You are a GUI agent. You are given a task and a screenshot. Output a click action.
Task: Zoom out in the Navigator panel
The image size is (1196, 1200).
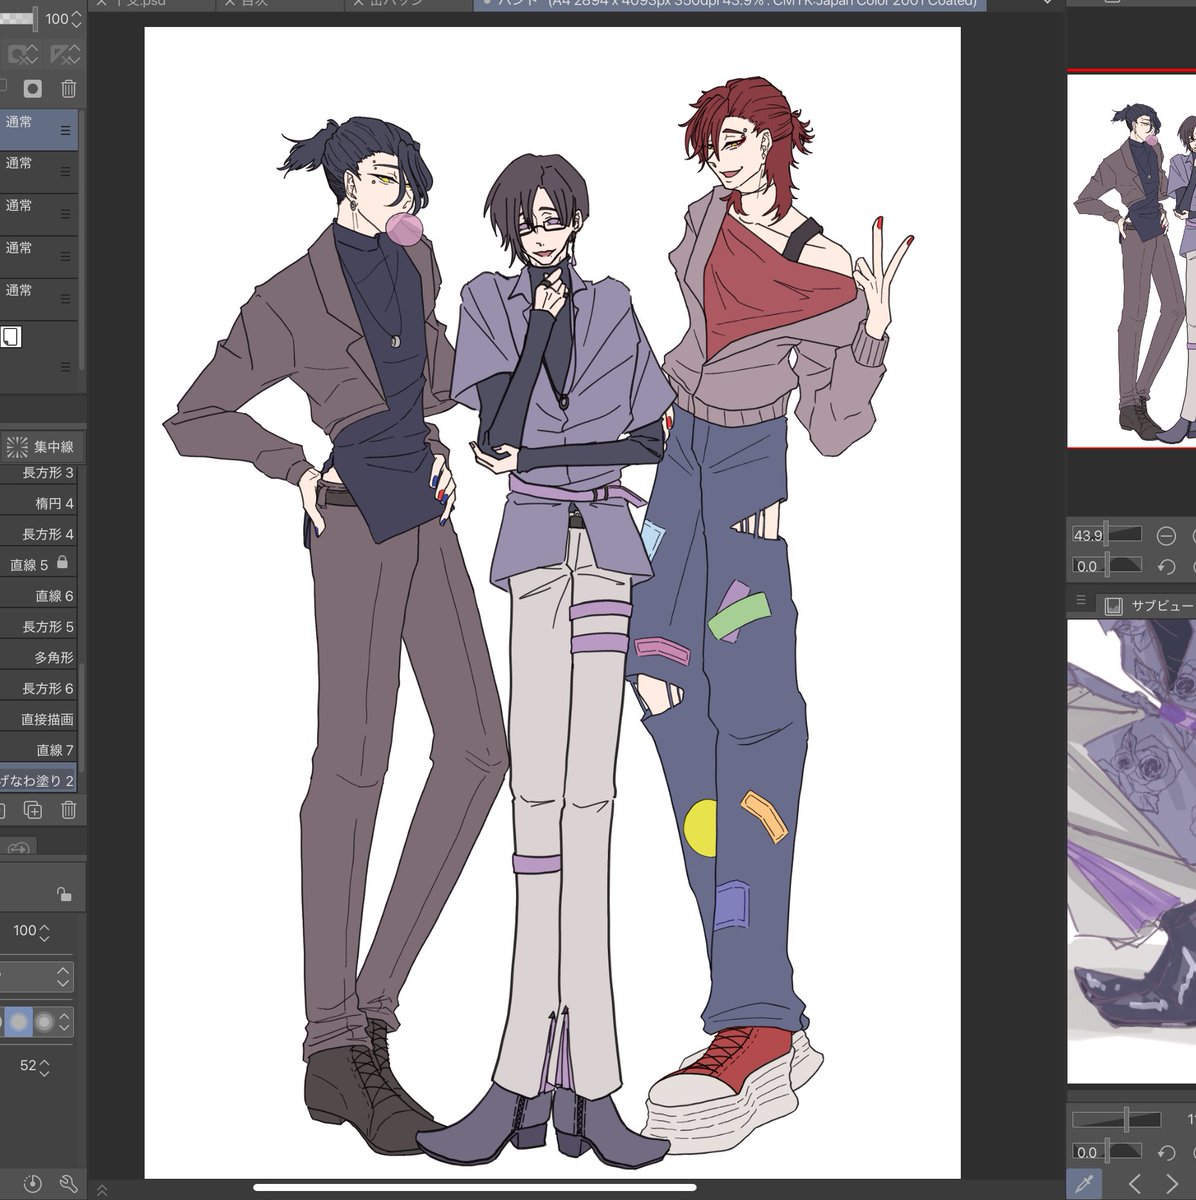tap(1165, 535)
